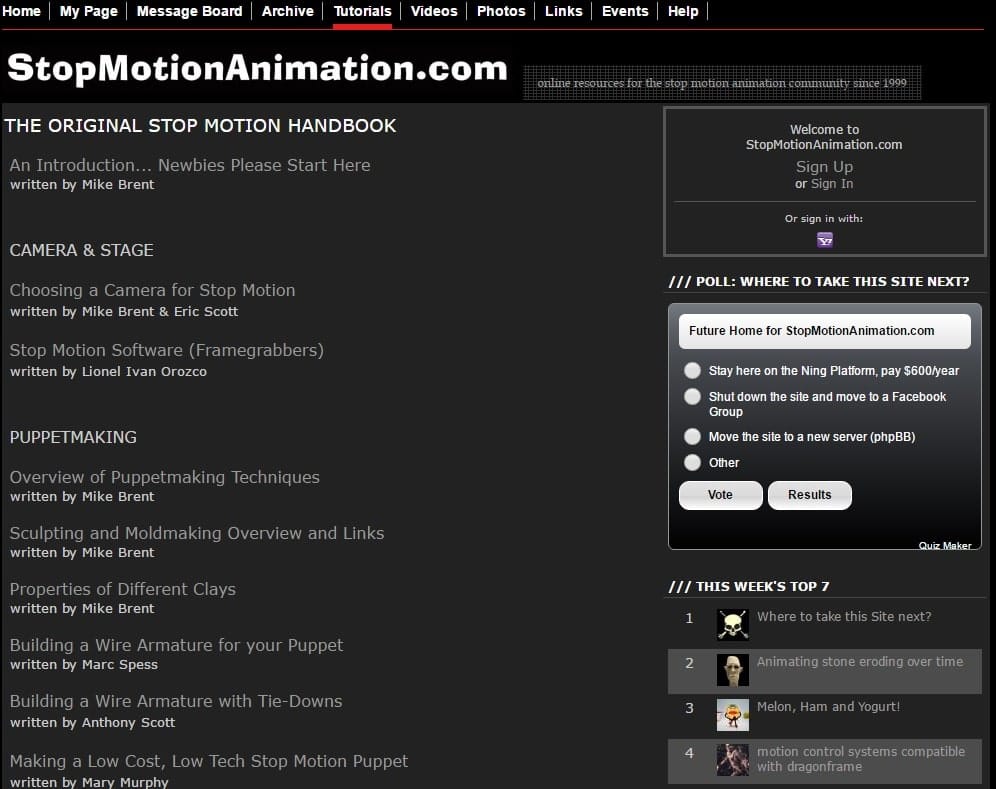Image resolution: width=996 pixels, height=789 pixels.
Task: Click the Yahoo sign-in icon
Action: (x=824, y=240)
